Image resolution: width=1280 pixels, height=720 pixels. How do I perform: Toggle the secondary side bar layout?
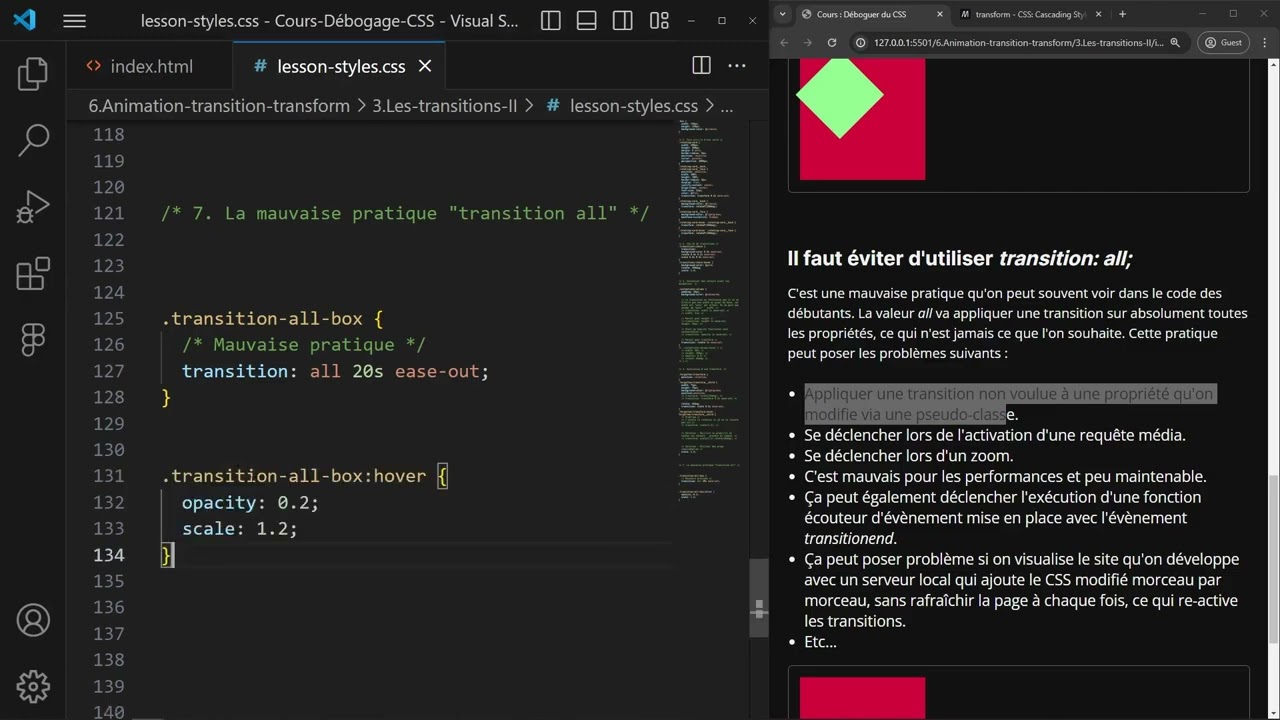point(623,20)
